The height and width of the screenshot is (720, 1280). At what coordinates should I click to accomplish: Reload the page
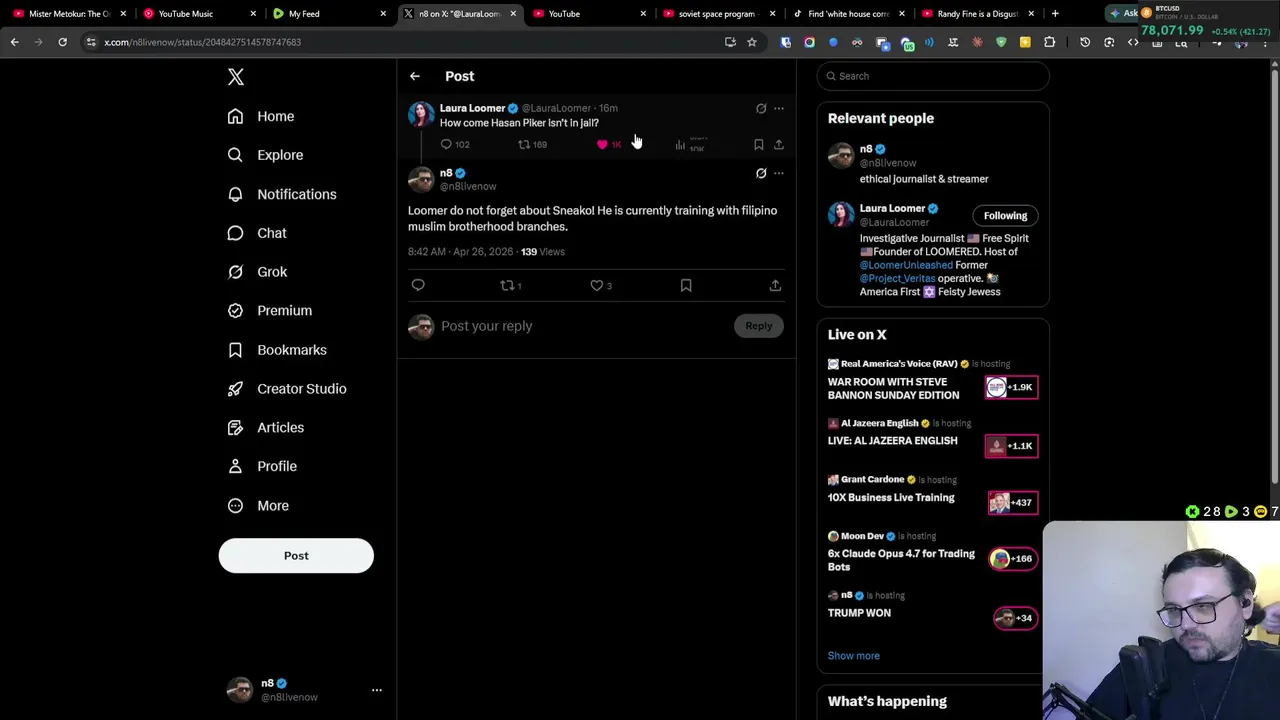coord(62,42)
